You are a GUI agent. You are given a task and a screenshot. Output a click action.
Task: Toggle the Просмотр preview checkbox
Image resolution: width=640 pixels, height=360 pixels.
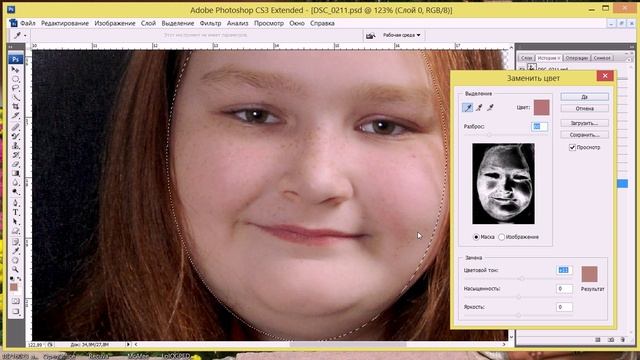(572, 147)
